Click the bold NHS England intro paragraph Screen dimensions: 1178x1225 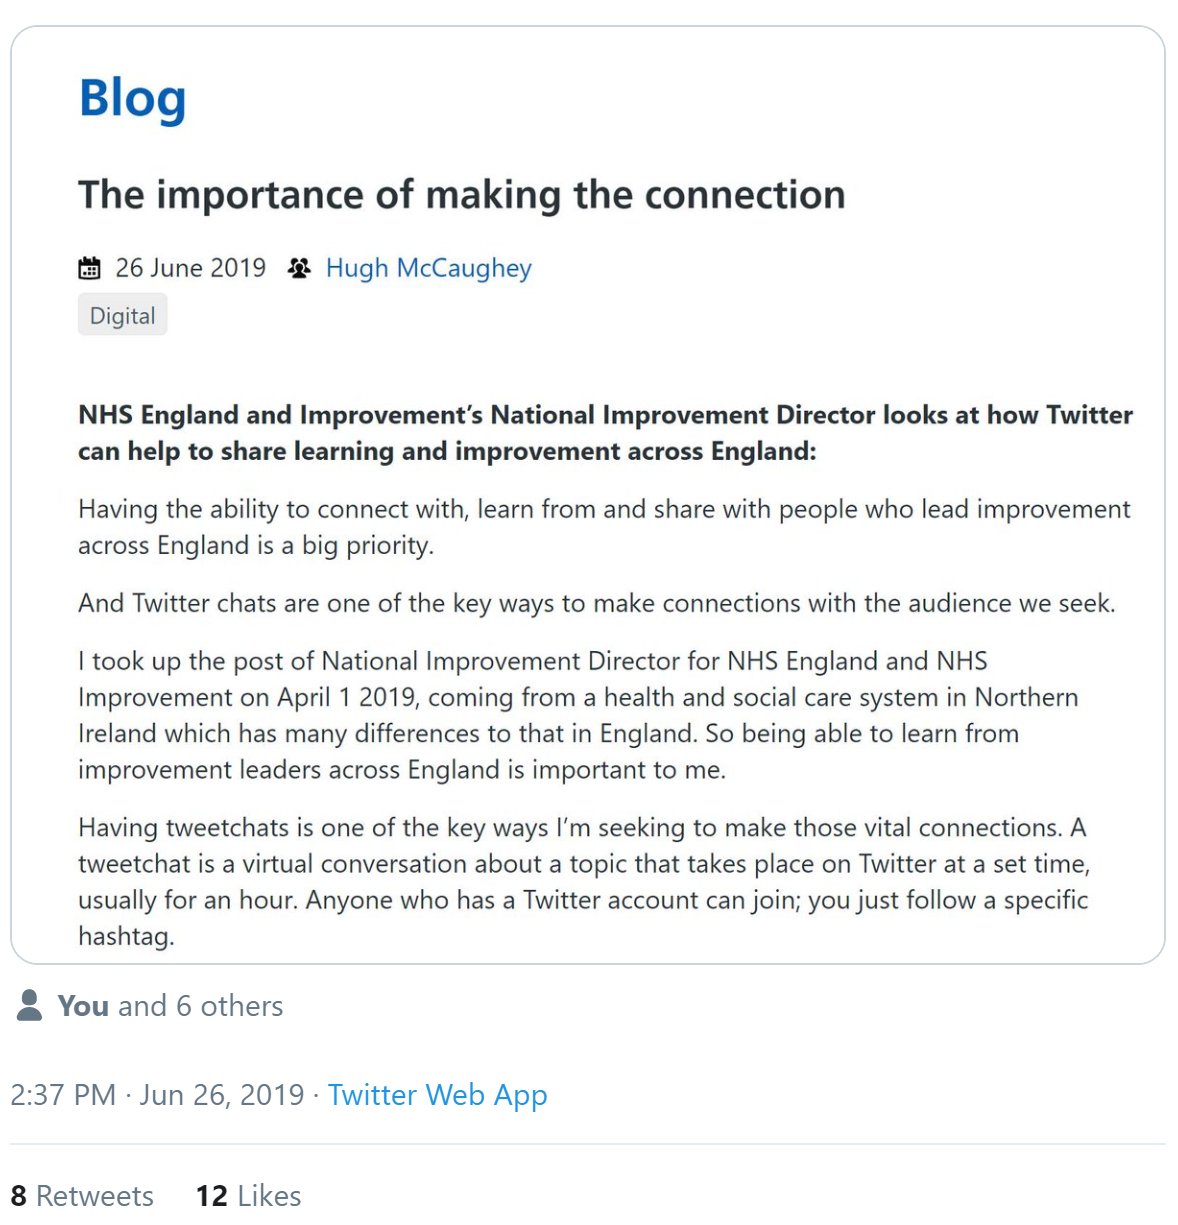coord(605,433)
